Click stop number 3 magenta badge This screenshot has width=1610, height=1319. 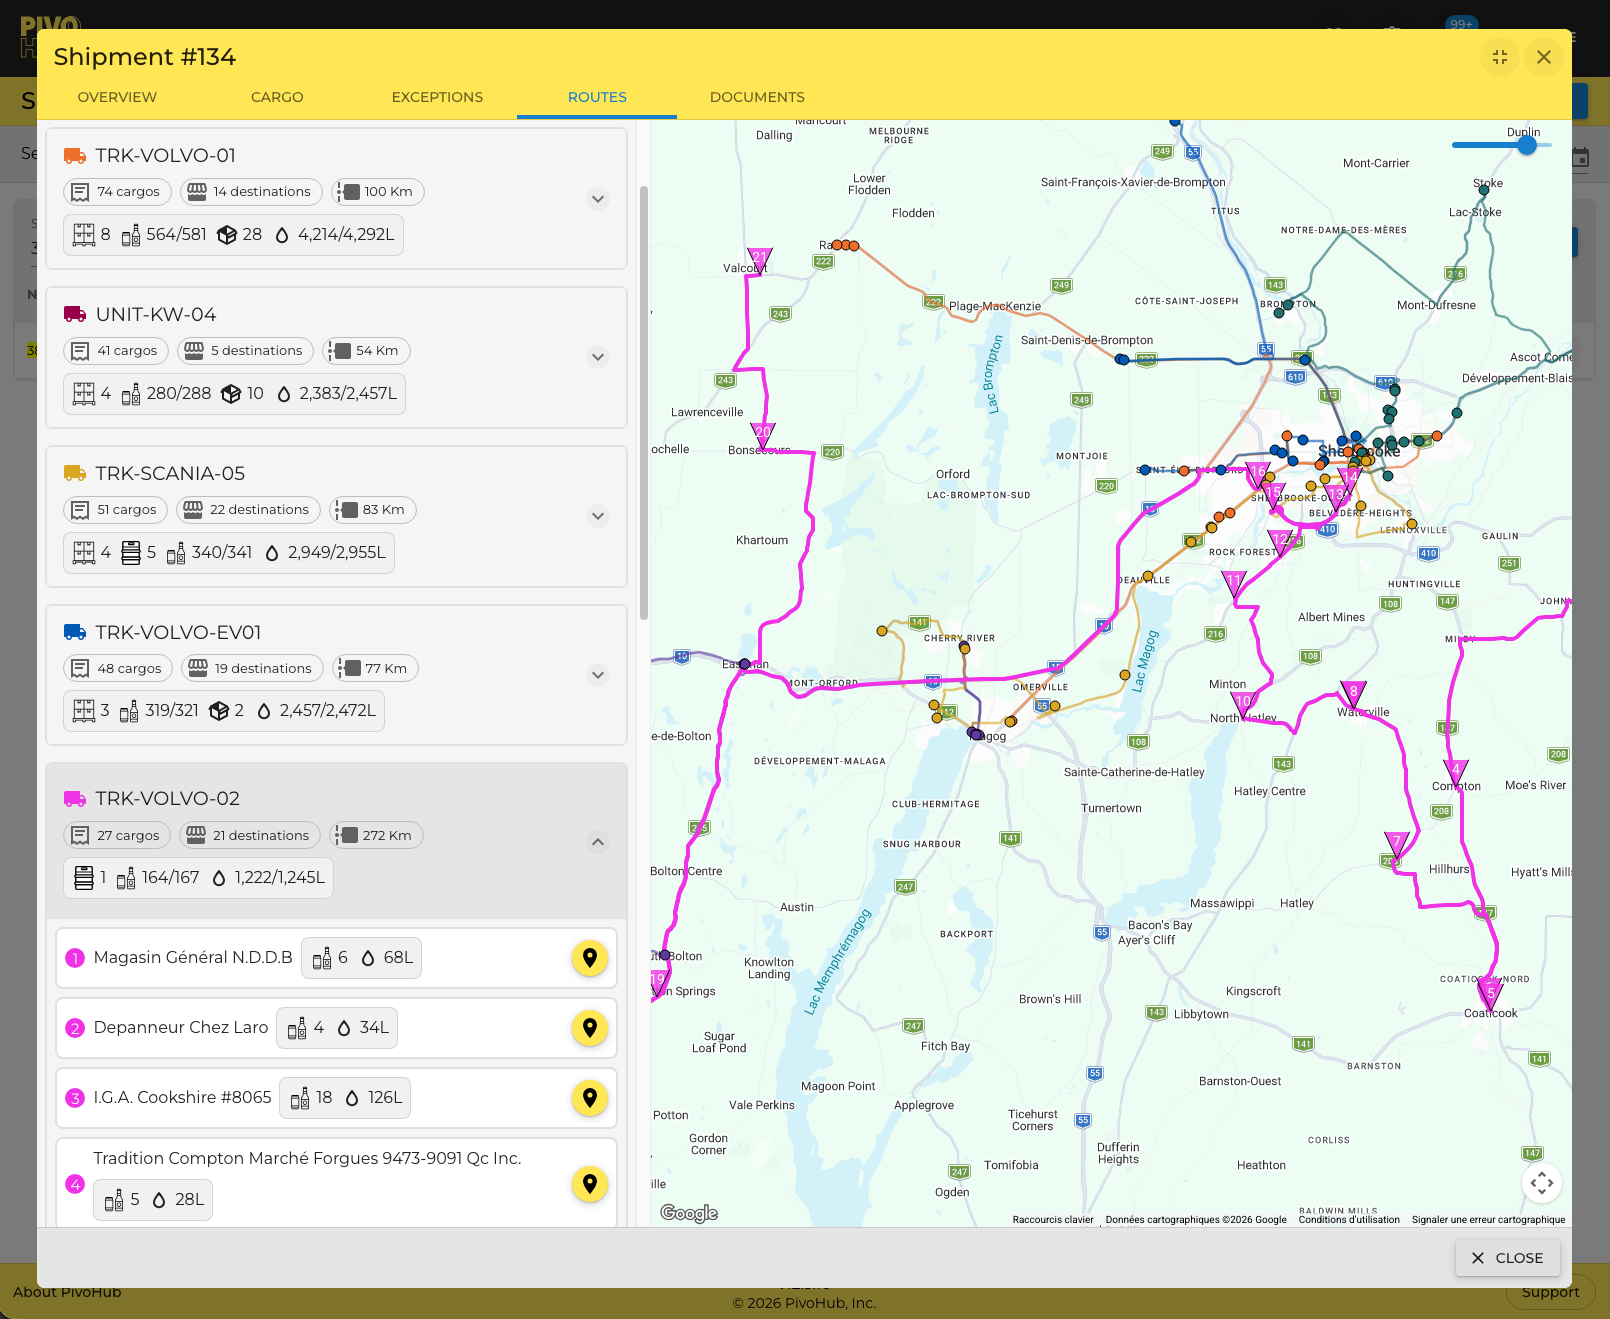75,1098
